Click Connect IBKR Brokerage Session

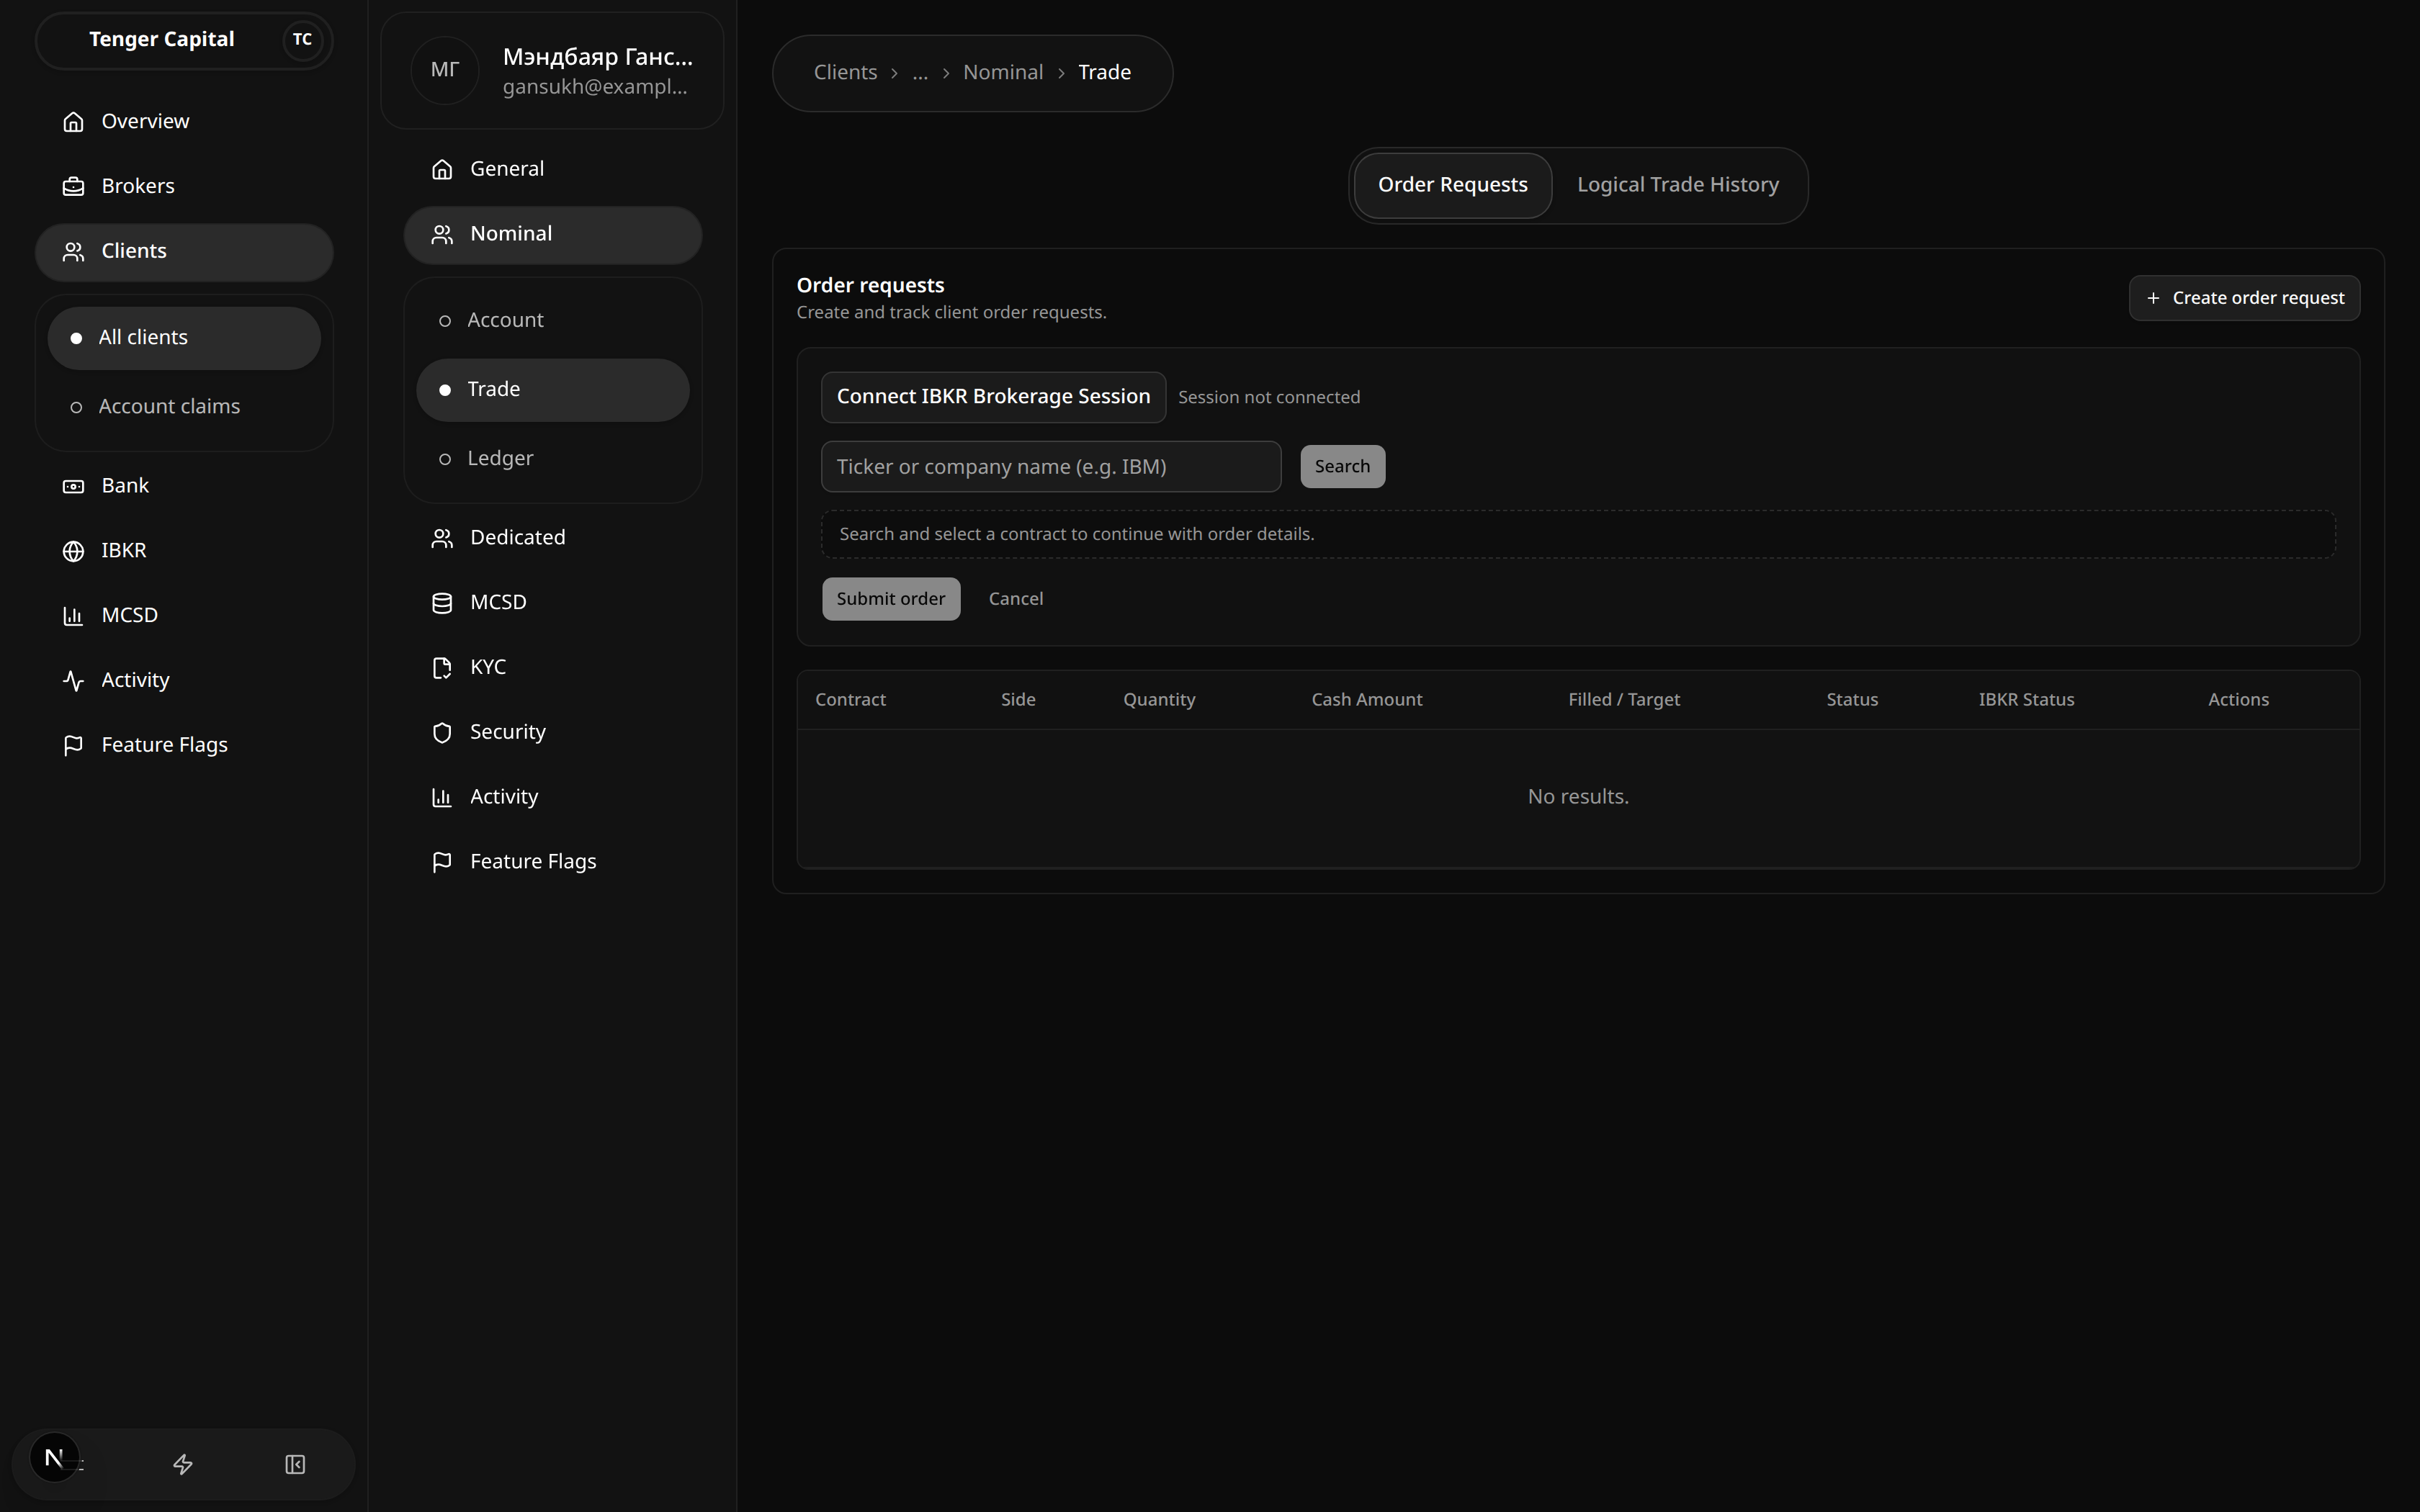(x=993, y=397)
